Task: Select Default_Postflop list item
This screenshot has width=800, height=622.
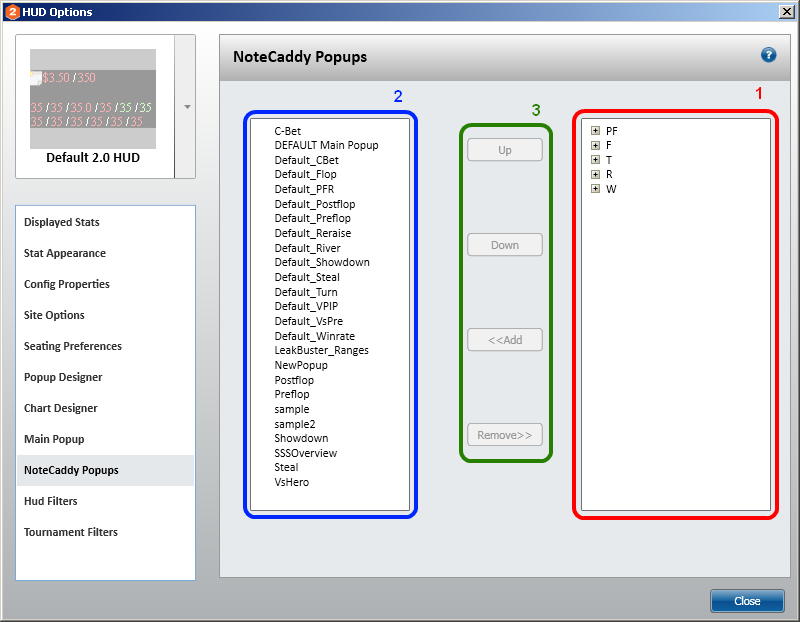Action: tap(315, 204)
